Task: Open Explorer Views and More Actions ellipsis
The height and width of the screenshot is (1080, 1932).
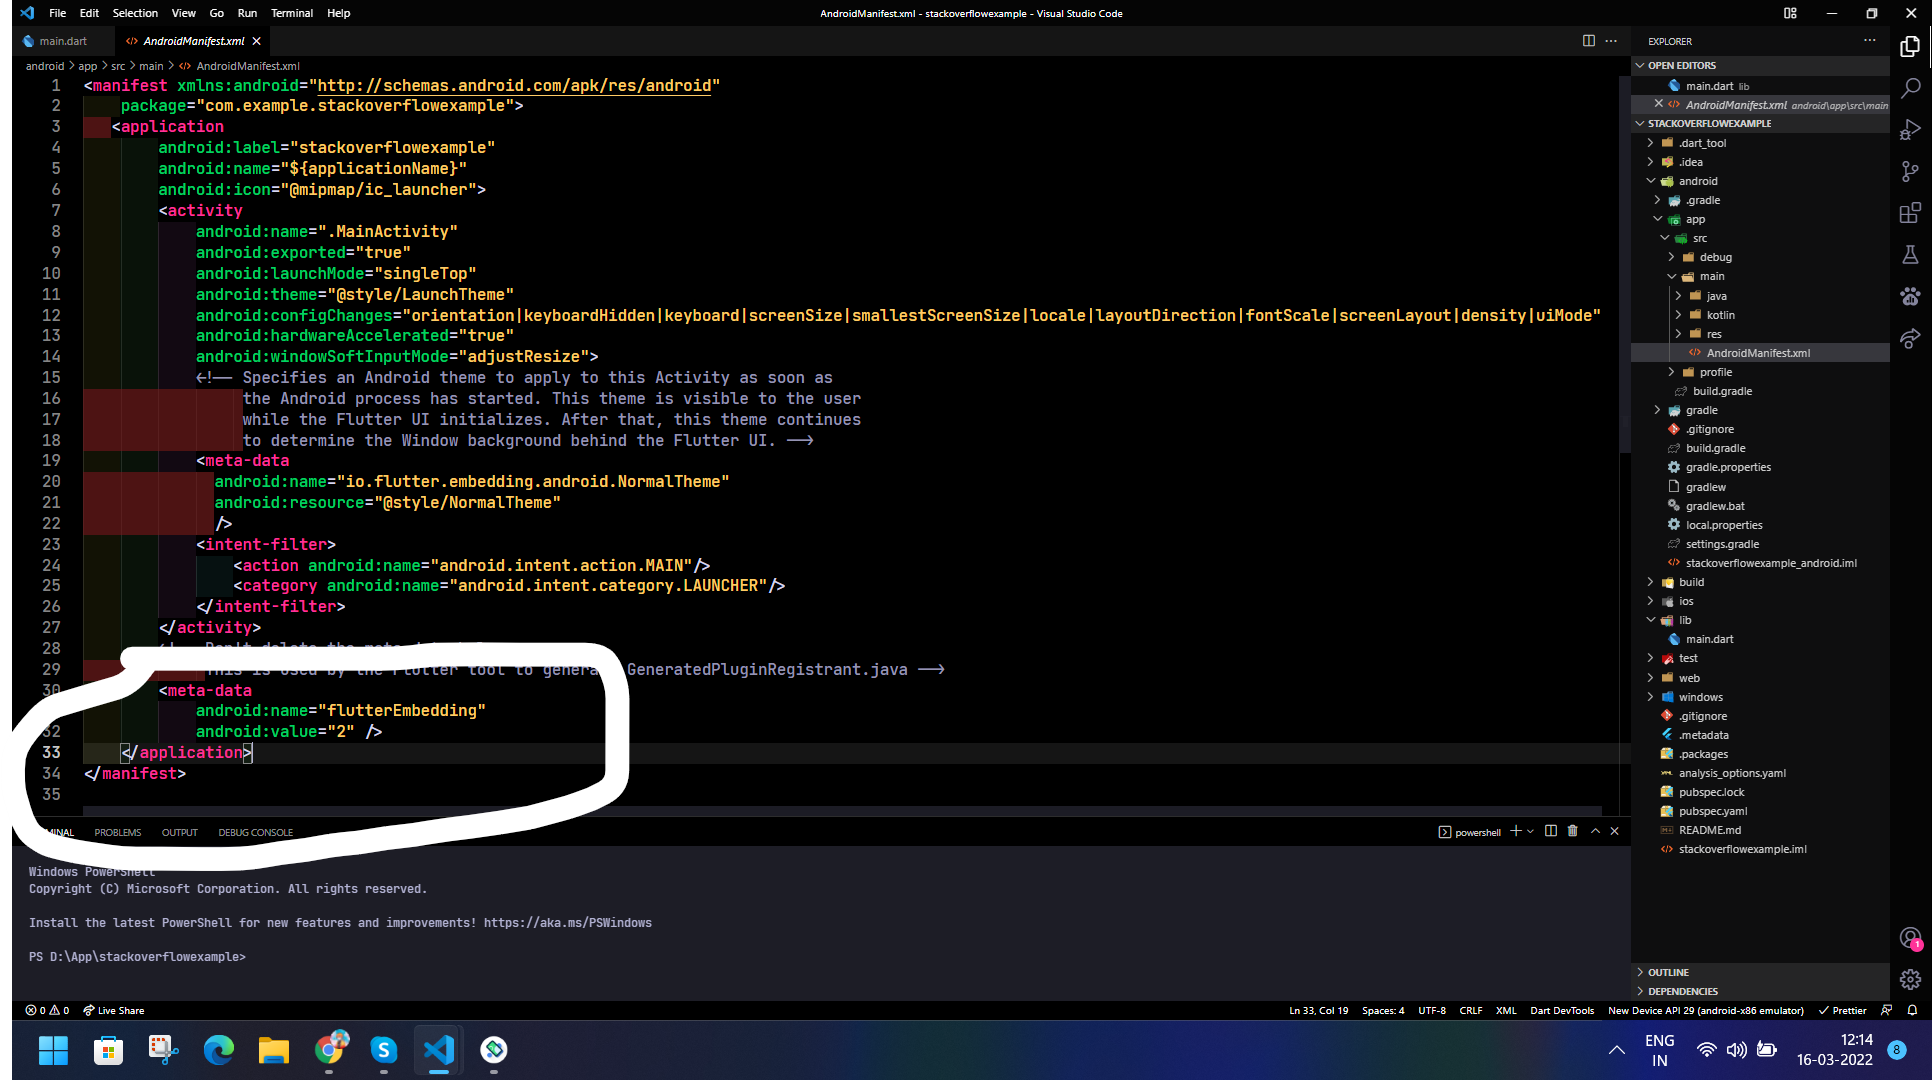Action: [x=1869, y=41]
